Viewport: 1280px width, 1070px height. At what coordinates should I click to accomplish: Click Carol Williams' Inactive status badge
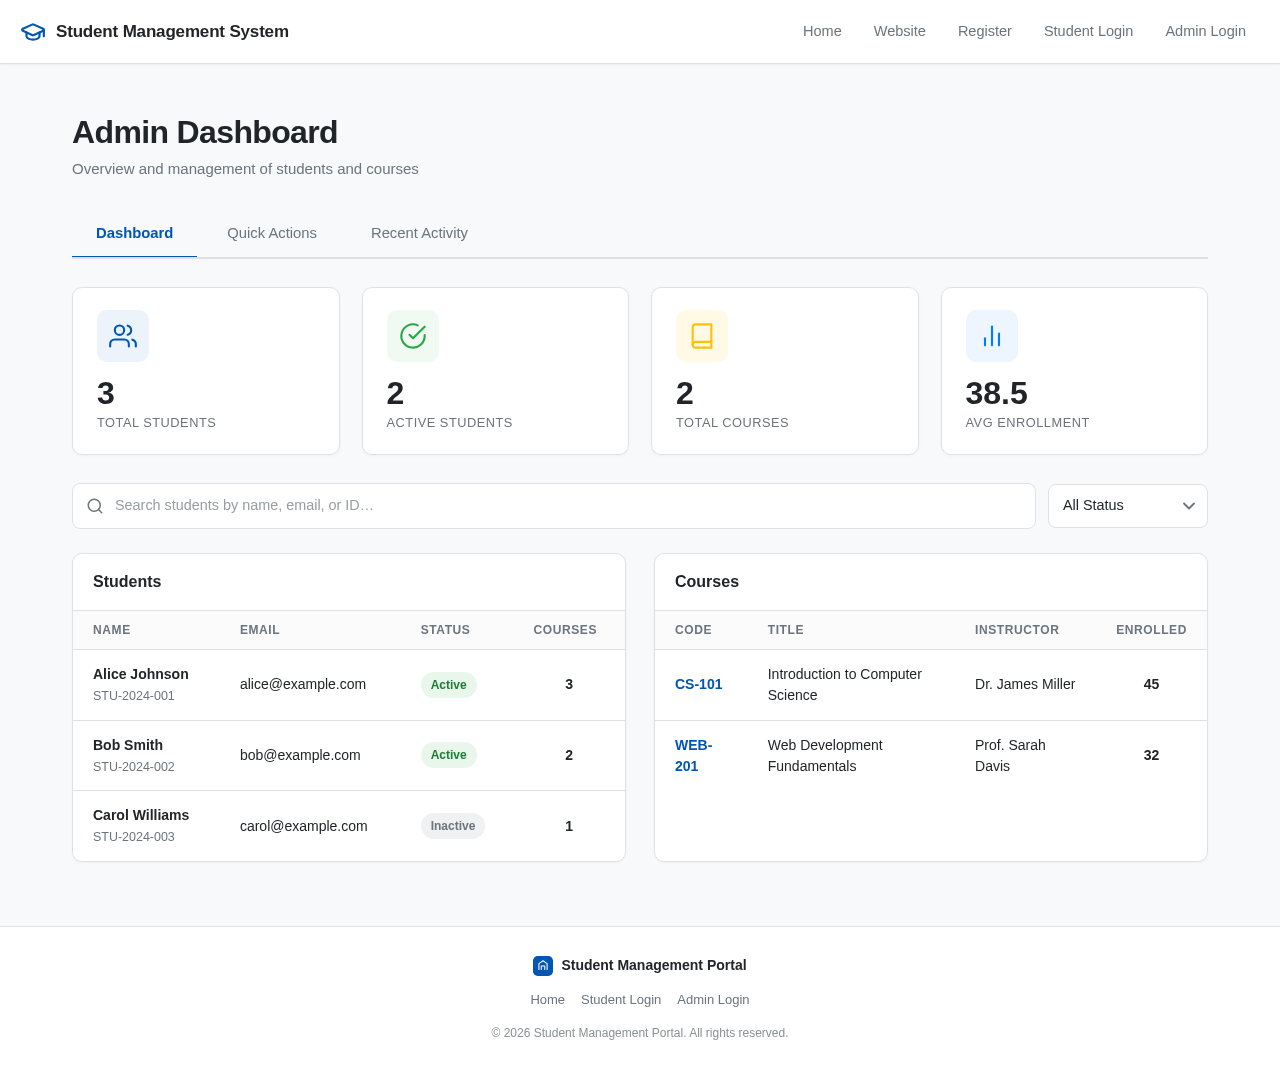tap(453, 826)
